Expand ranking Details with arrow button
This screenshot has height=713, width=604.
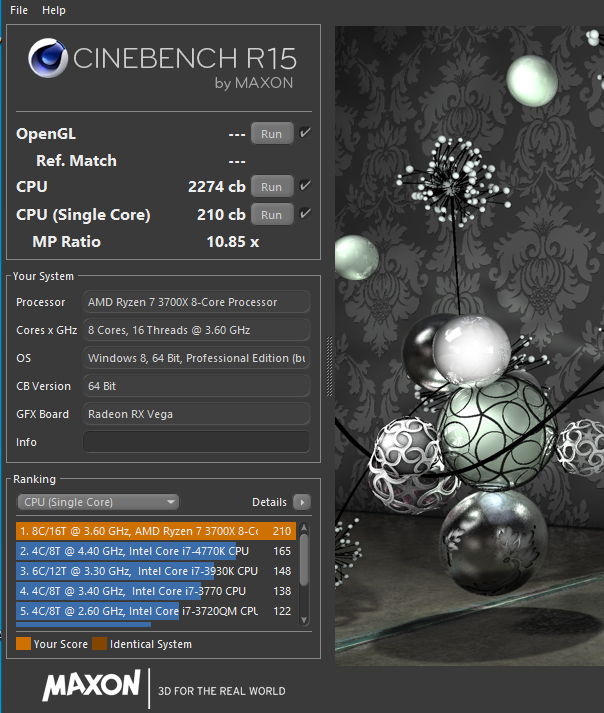click(x=302, y=502)
